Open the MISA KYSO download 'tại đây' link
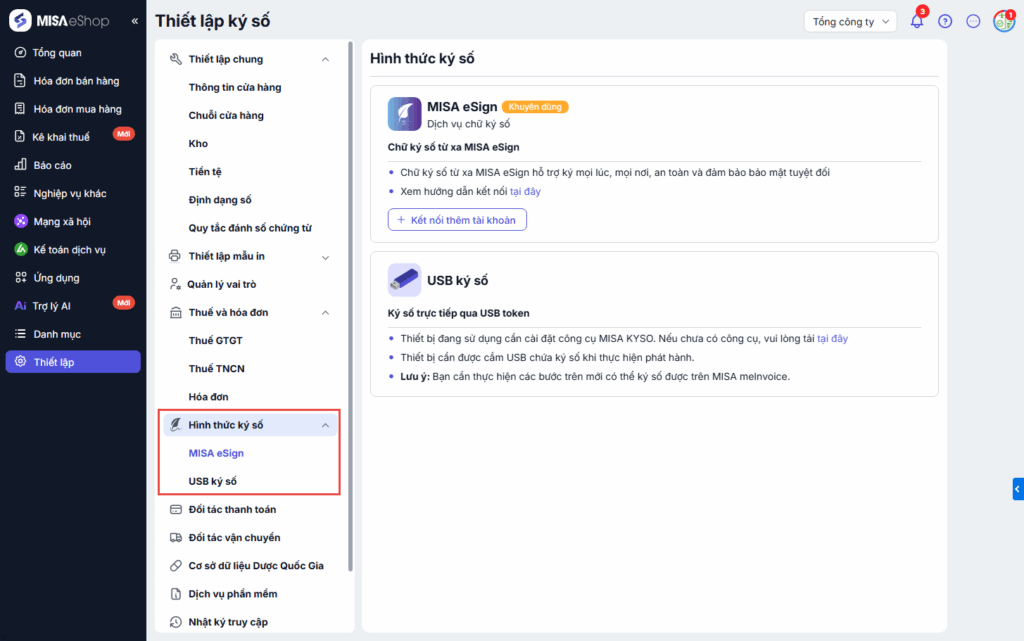 click(x=832, y=338)
